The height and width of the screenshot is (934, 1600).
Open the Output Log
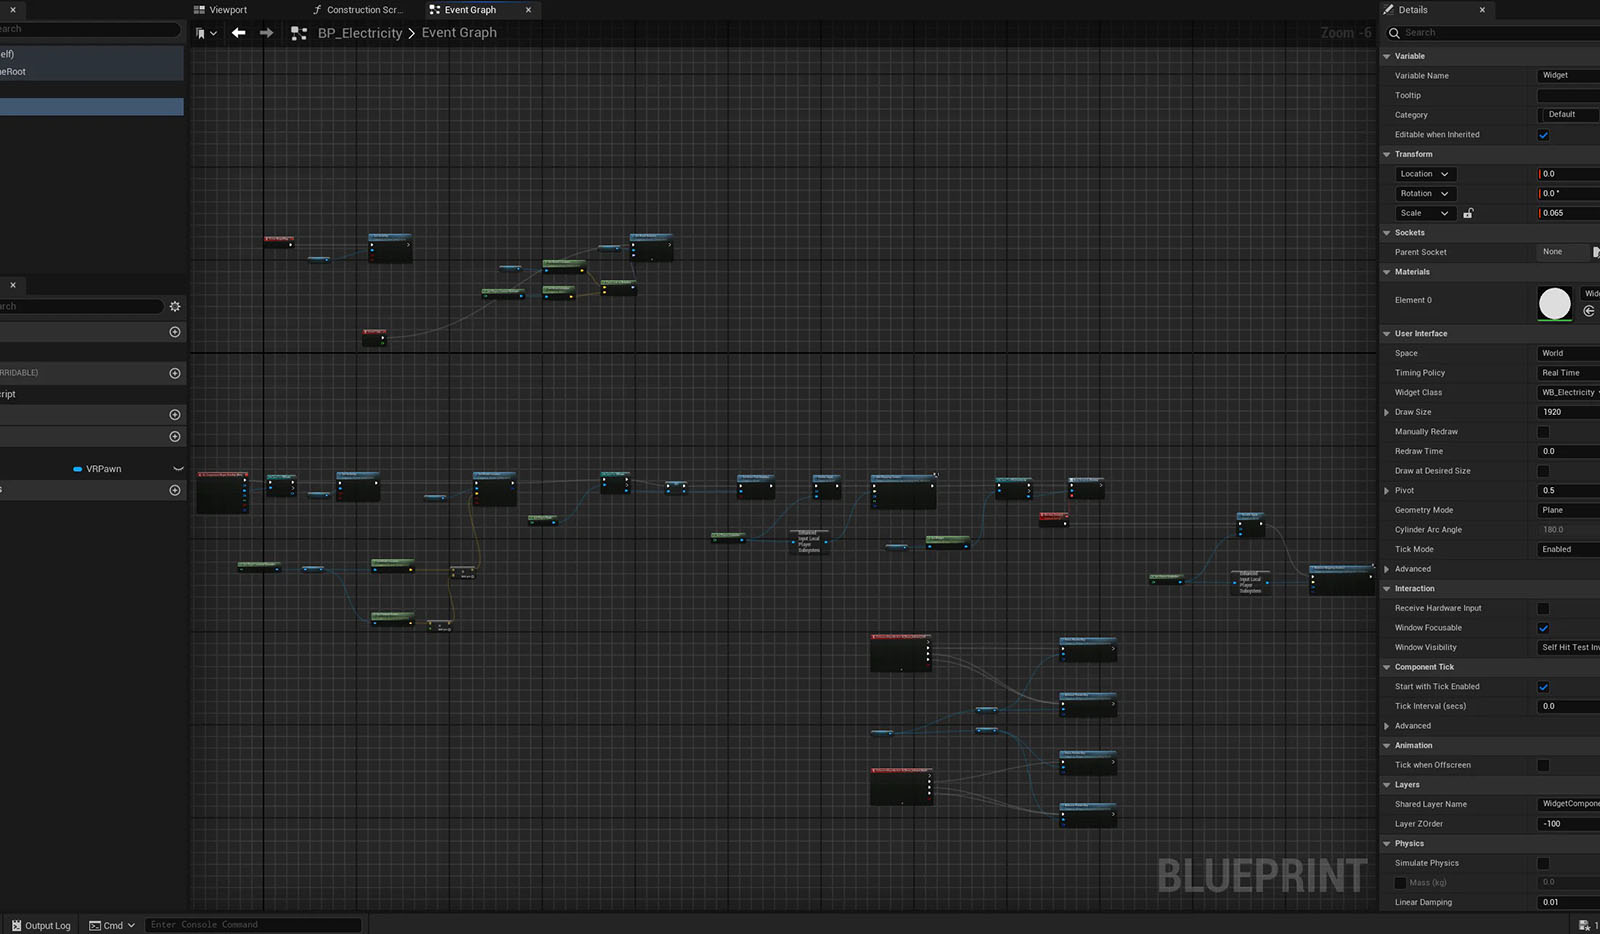(x=41, y=925)
